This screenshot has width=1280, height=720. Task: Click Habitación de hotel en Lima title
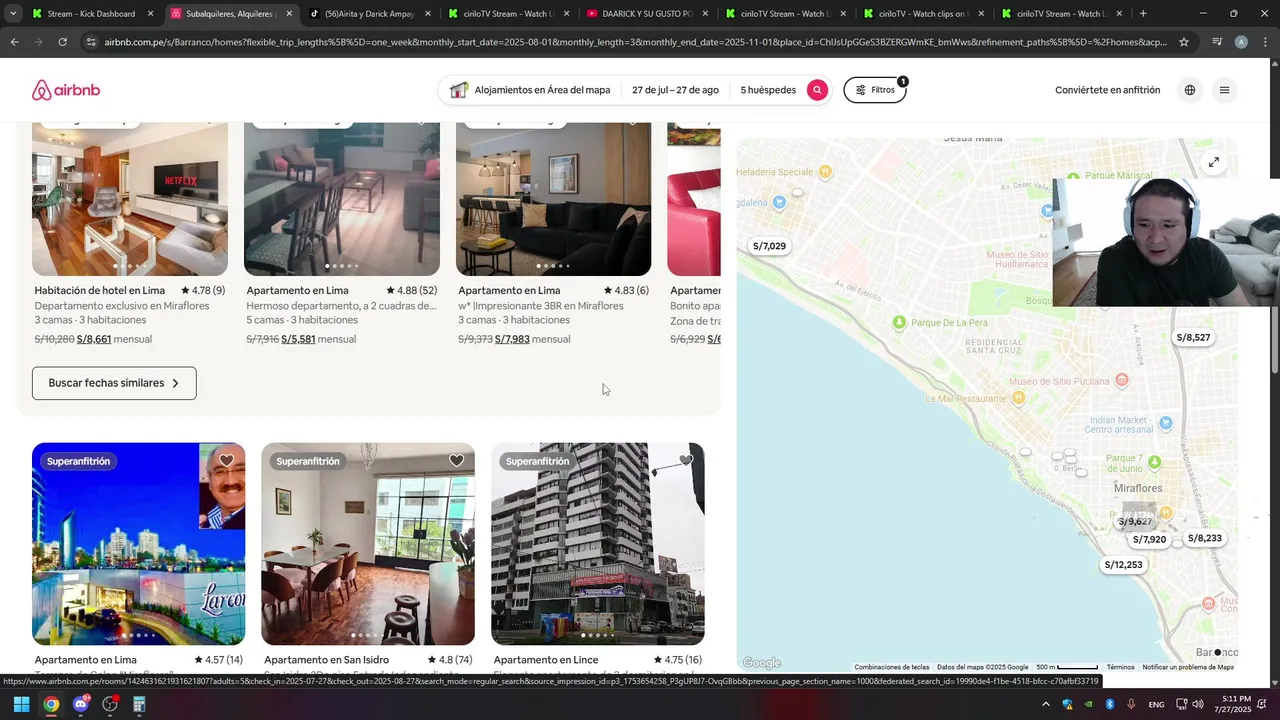coord(100,291)
